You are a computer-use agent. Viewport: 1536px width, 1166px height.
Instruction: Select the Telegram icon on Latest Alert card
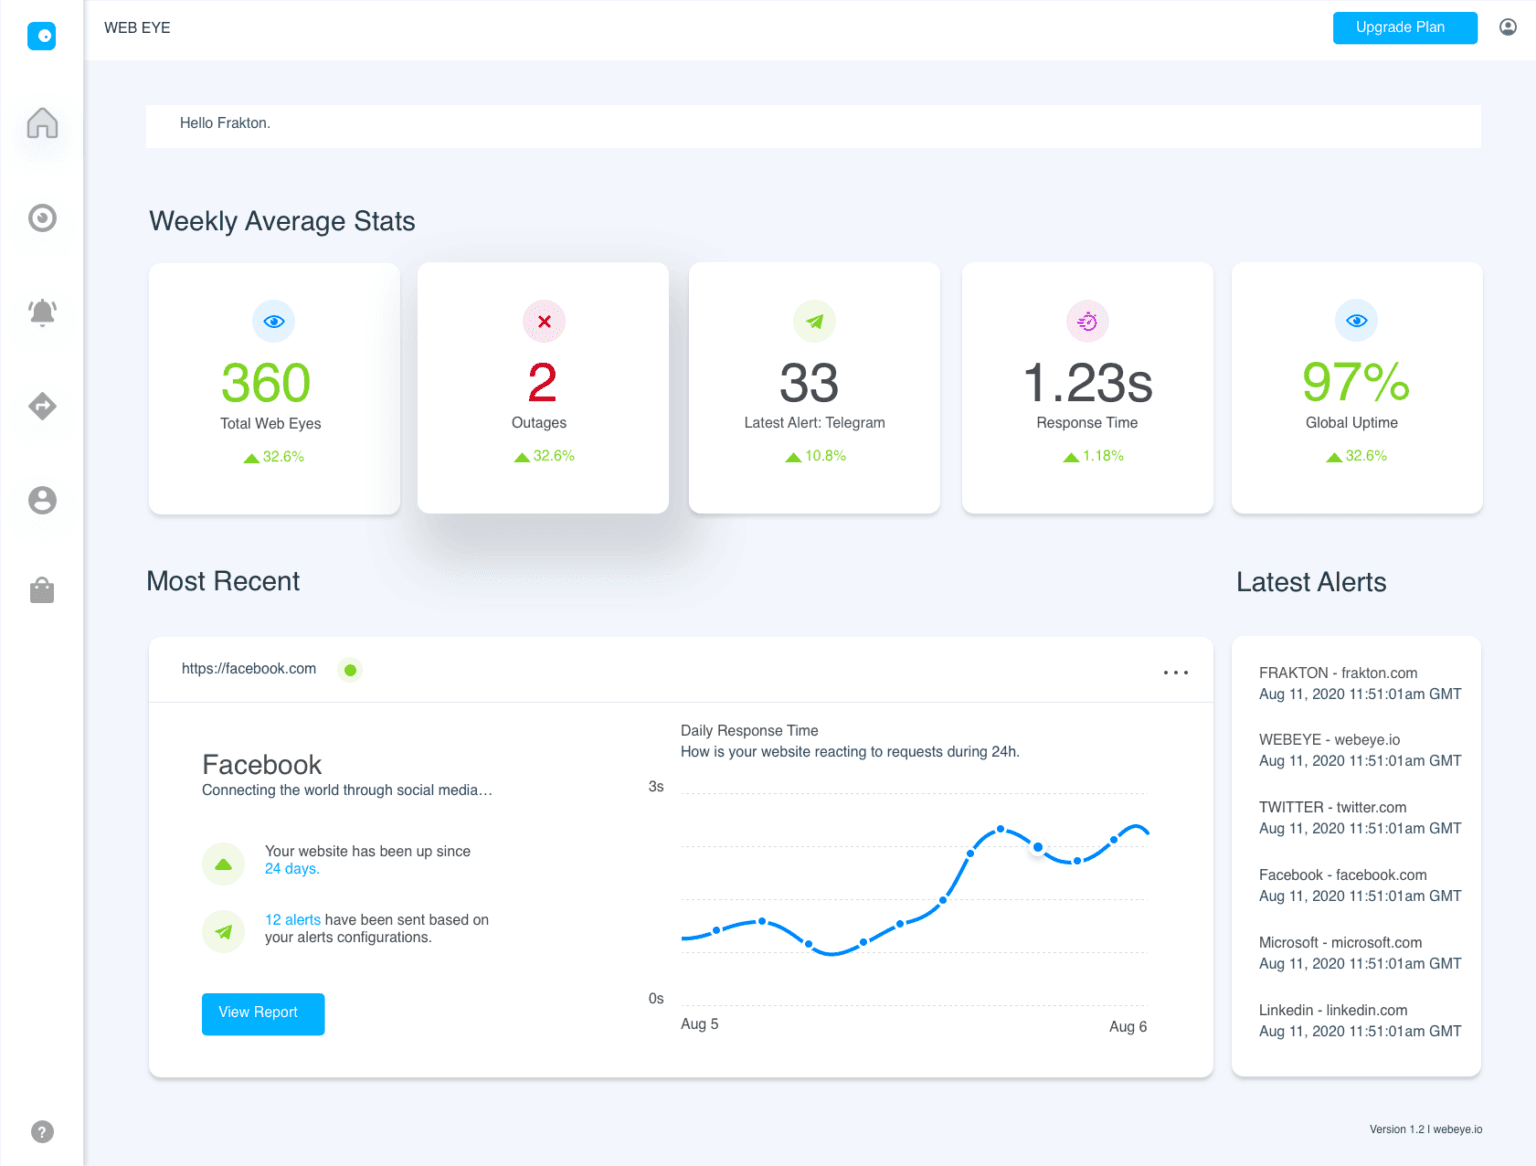814,321
